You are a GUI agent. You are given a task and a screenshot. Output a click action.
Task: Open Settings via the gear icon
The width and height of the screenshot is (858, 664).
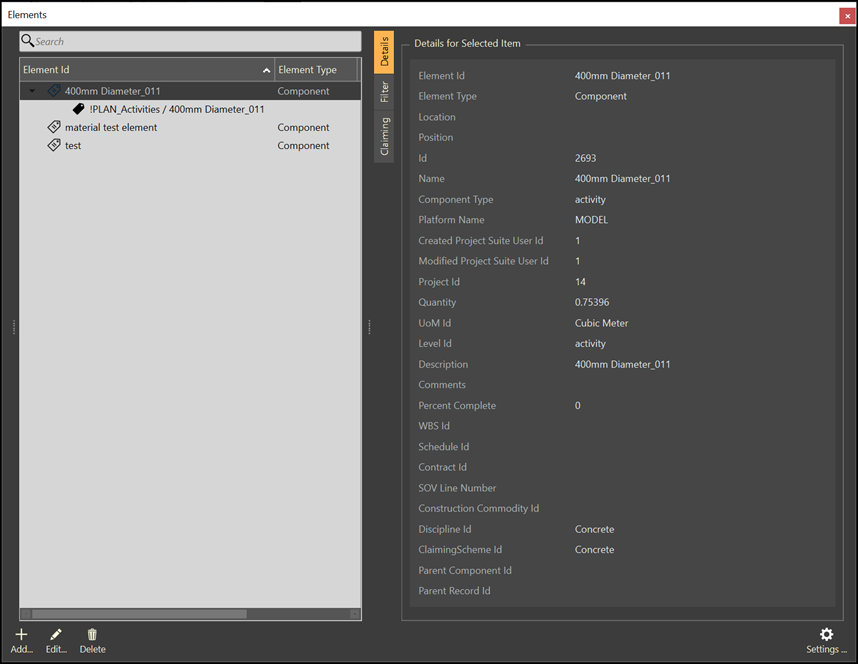(x=826, y=634)
